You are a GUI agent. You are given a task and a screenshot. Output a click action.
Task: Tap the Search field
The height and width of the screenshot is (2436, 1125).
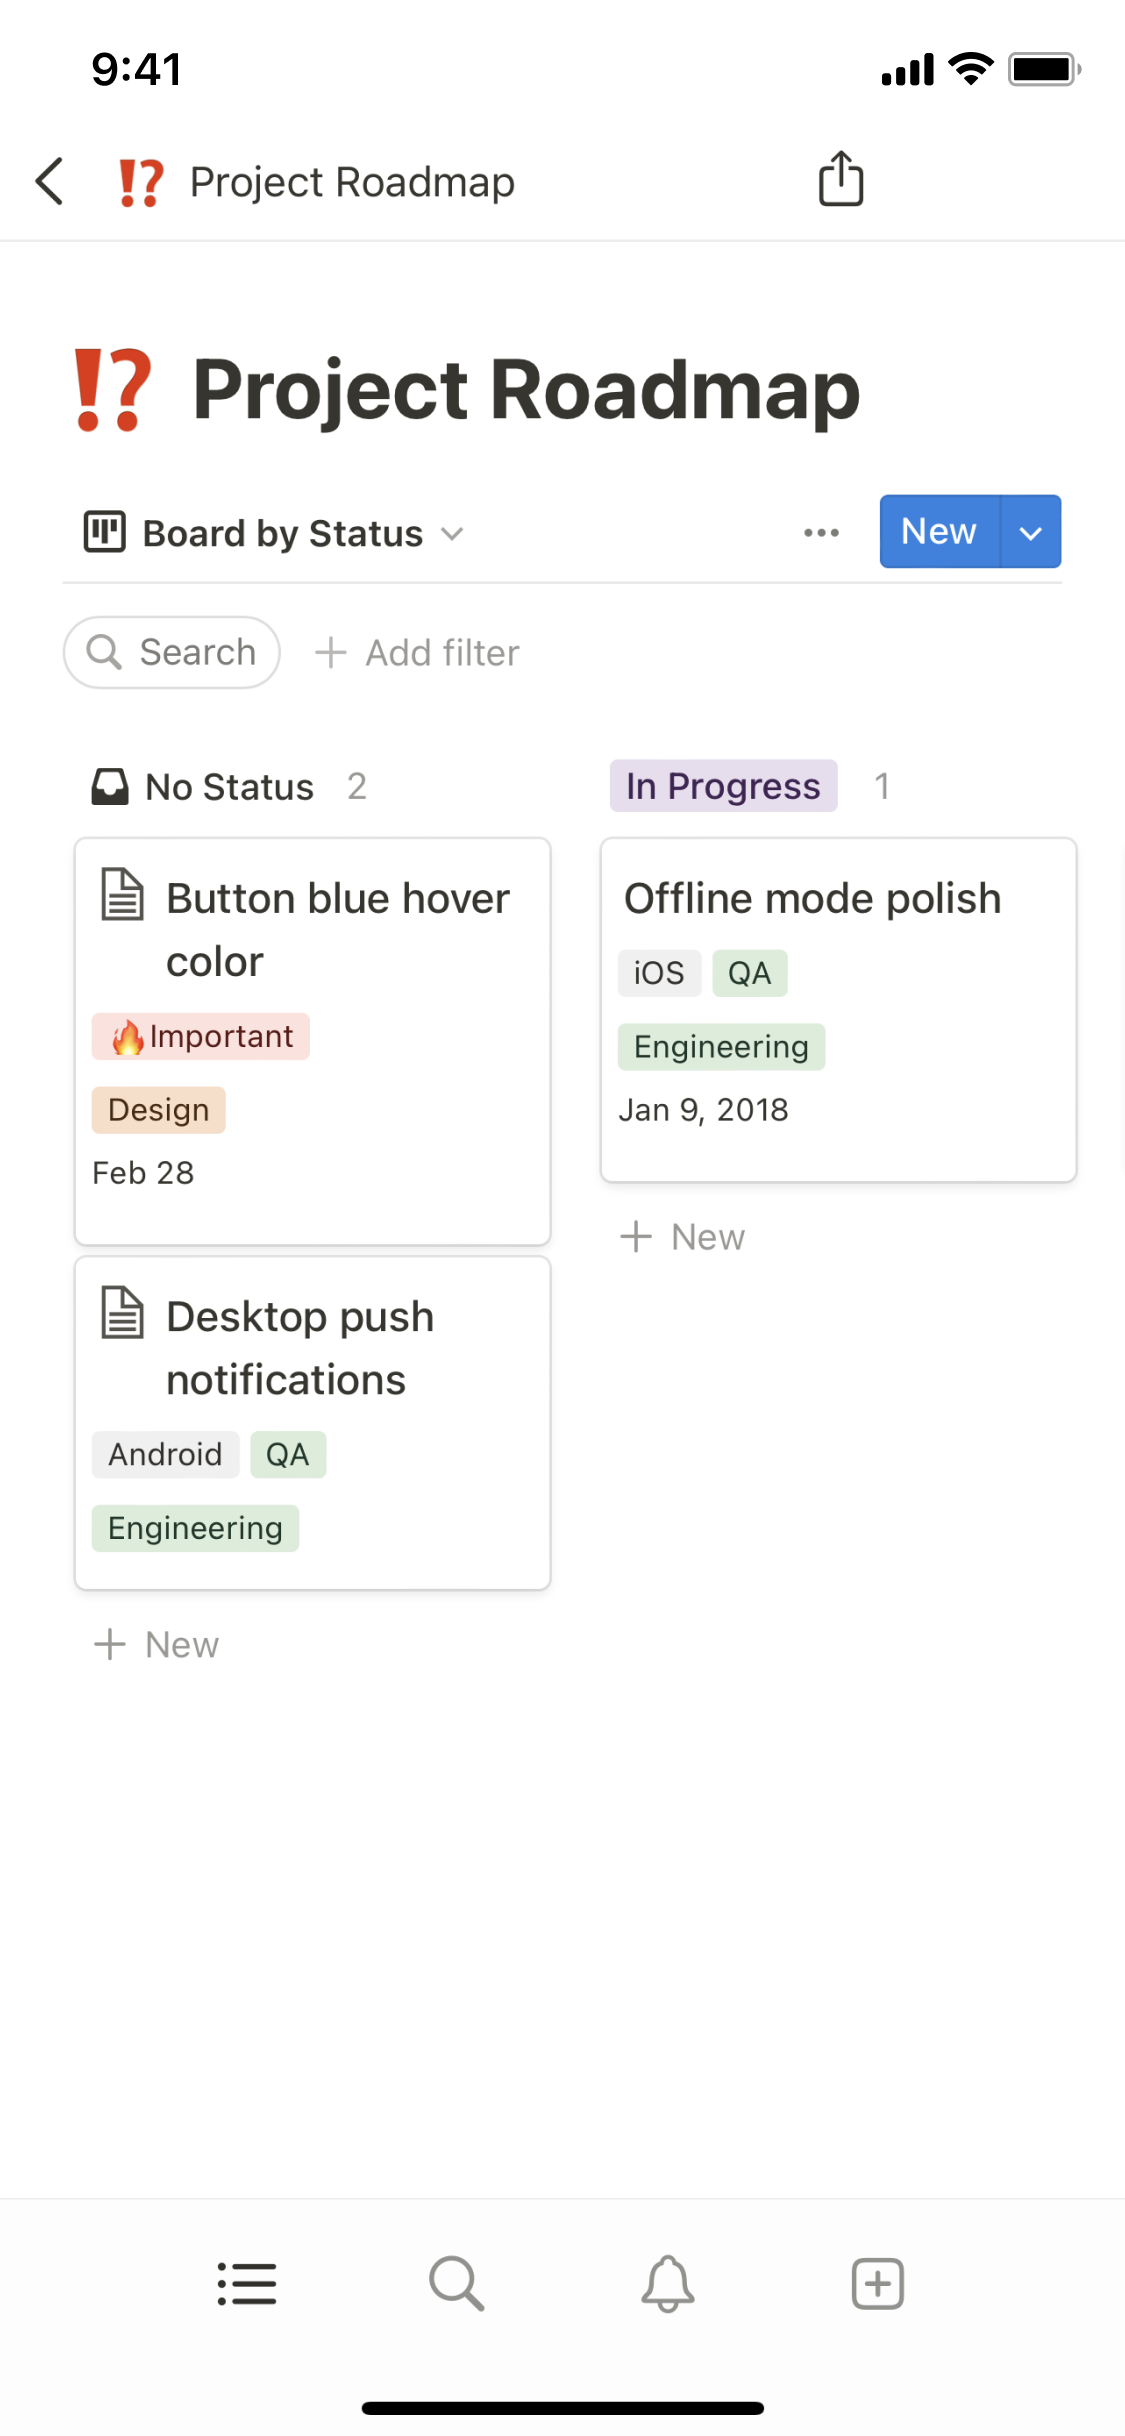172,653
